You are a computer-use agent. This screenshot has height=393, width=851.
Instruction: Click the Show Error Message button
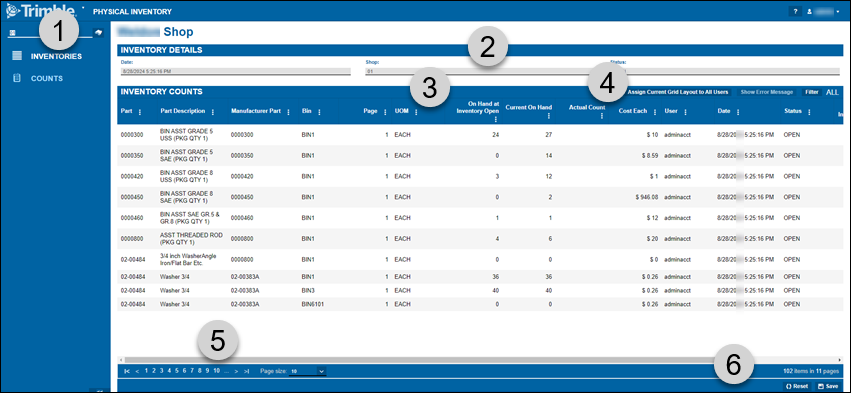pyautogui.click(x=767, y=92)
